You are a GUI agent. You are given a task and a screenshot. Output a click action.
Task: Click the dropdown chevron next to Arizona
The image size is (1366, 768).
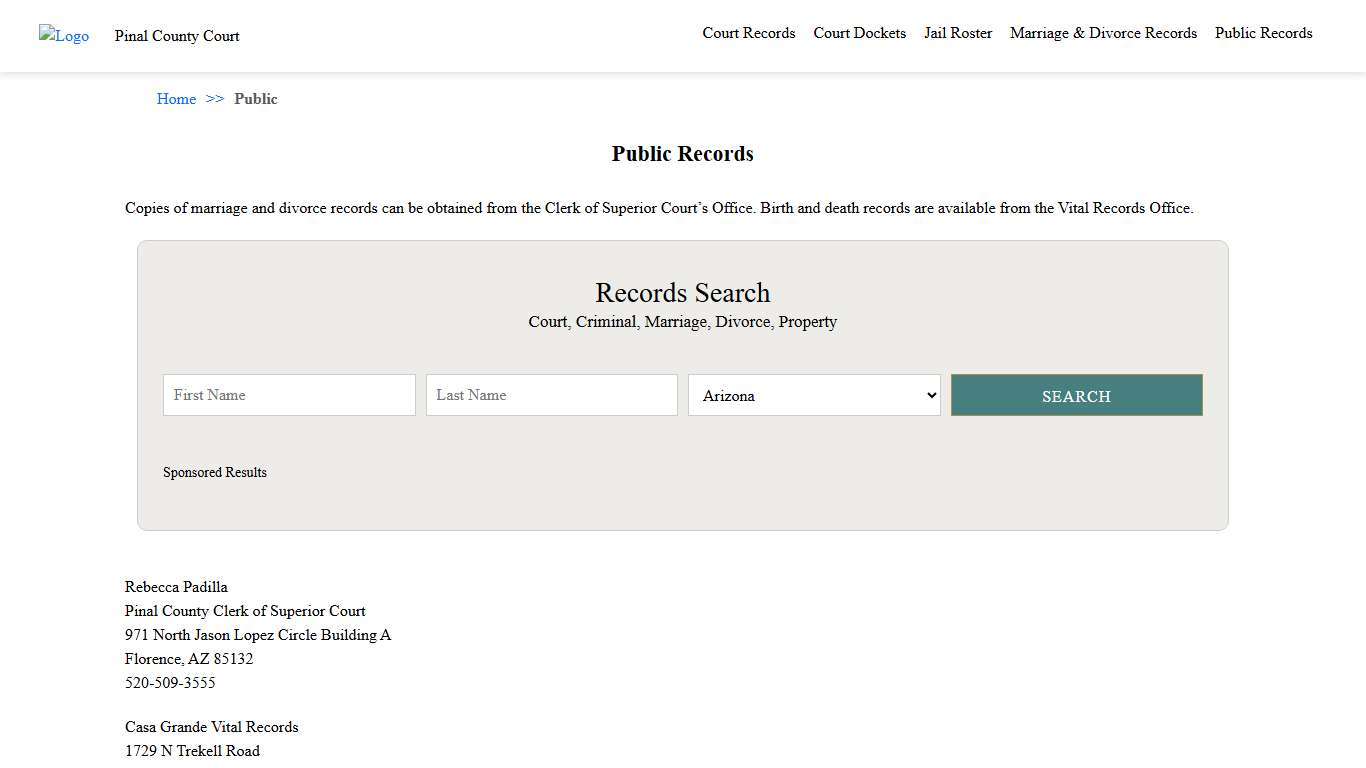[x=929, y=395]
